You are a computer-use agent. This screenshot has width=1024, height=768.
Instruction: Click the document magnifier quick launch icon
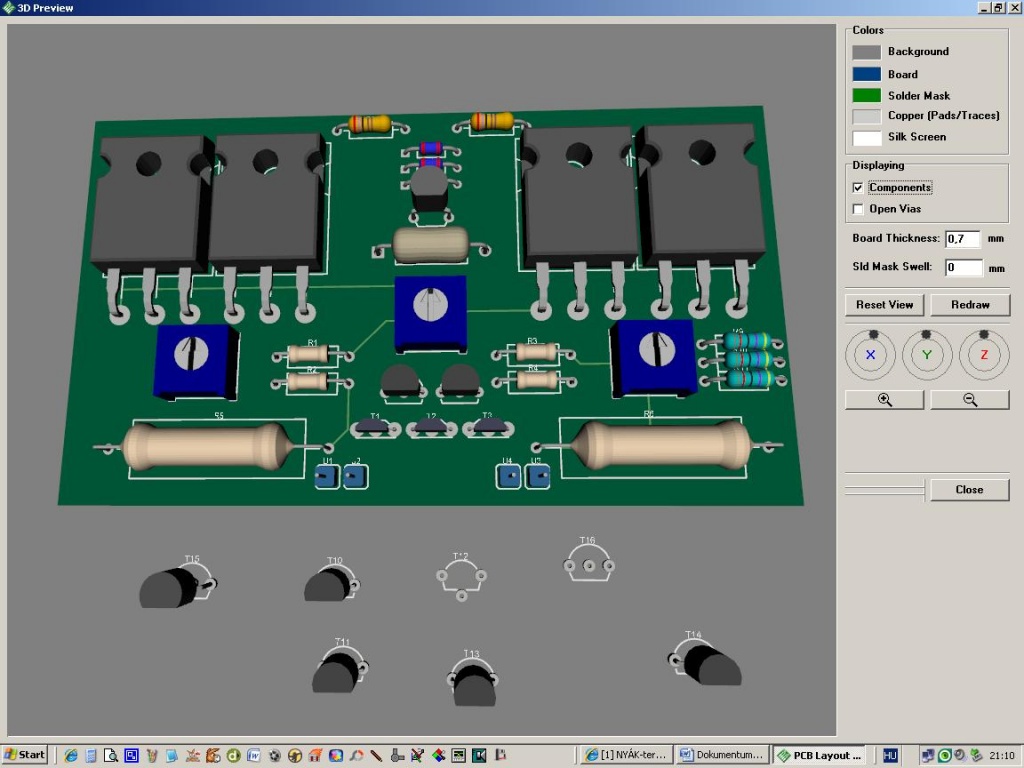point(111,756)
